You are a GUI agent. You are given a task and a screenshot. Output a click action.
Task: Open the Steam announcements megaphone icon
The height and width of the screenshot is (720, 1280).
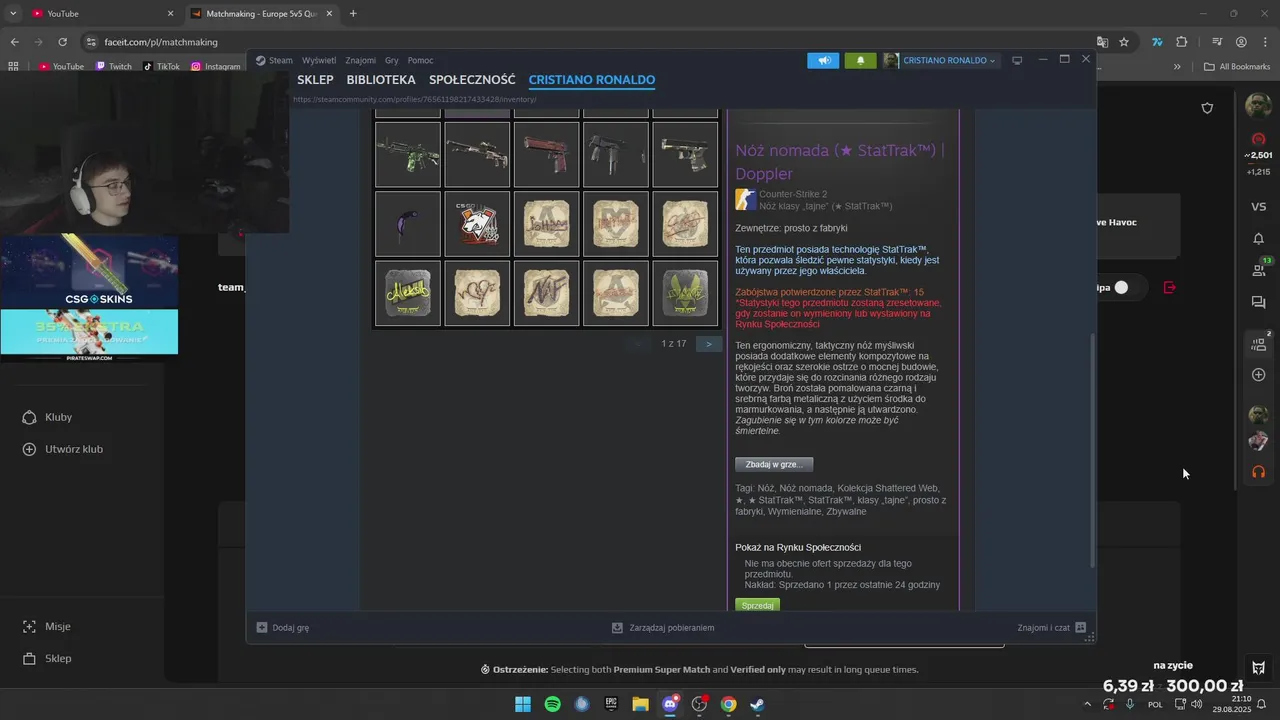tap(823, 60)
